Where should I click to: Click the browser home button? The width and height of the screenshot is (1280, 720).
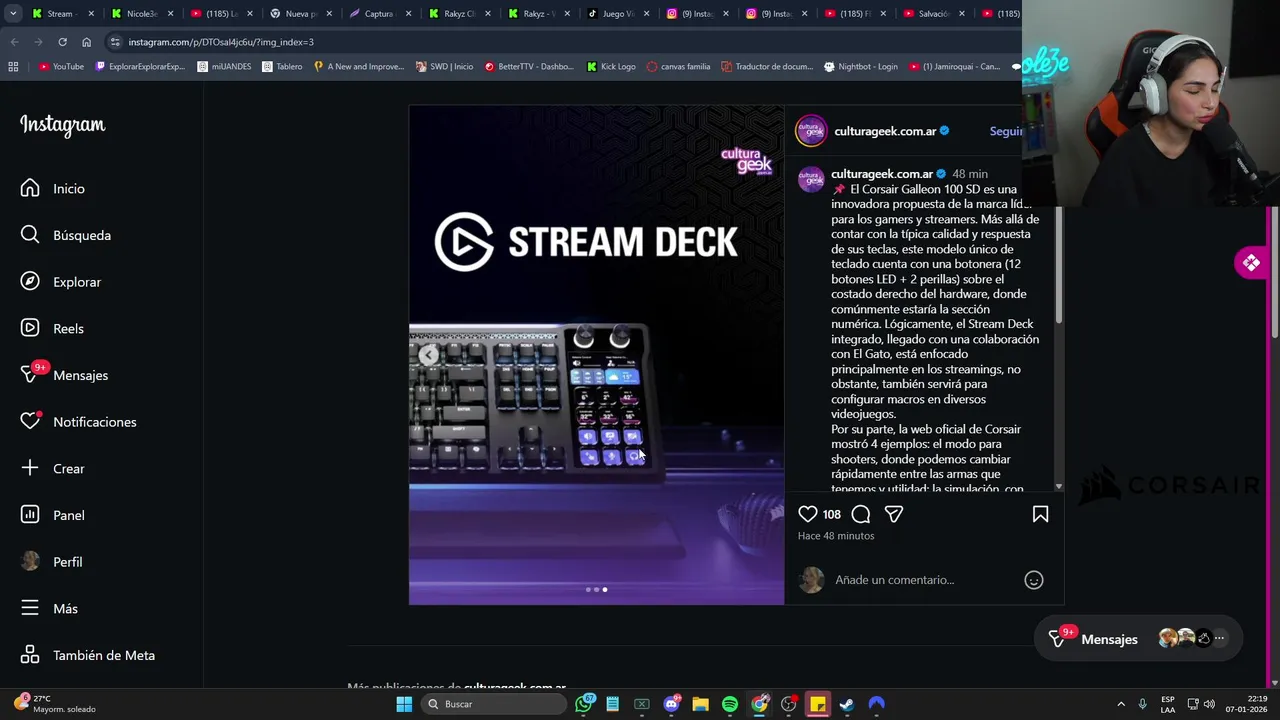click(86, 42)
